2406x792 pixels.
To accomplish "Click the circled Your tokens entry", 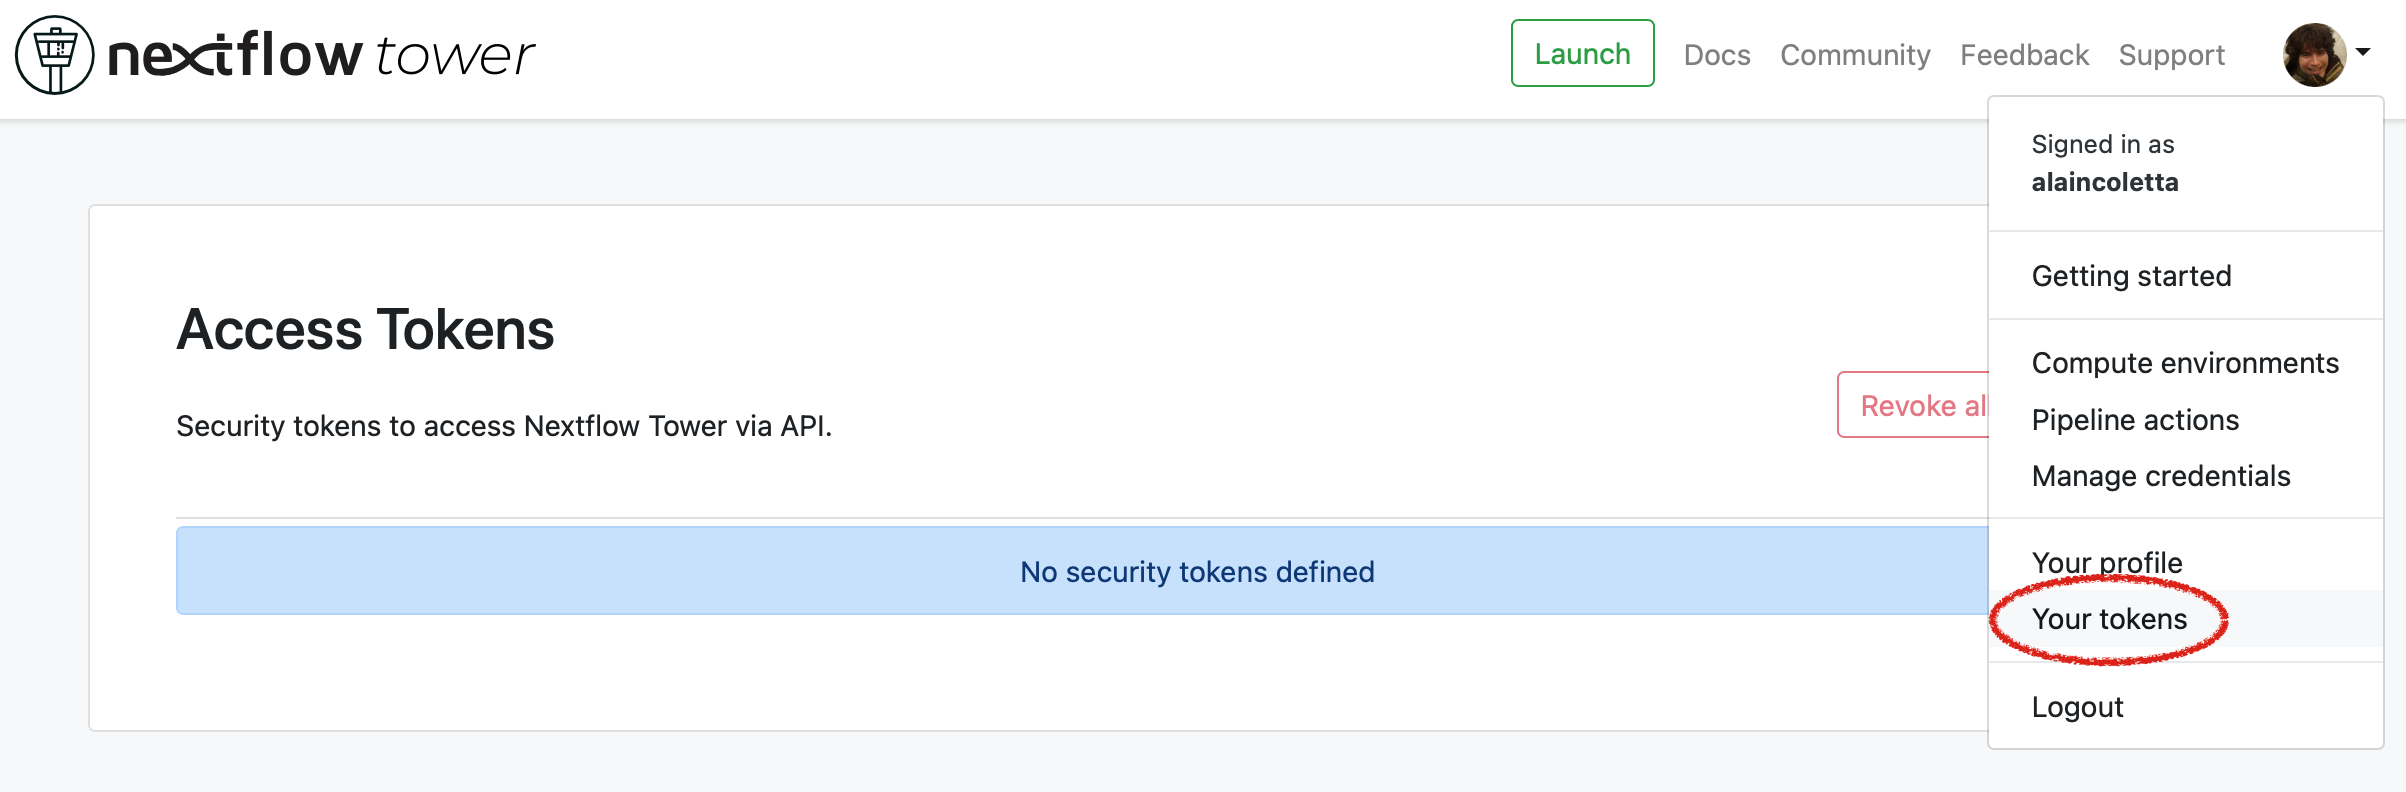I will tap(2109, 619).
